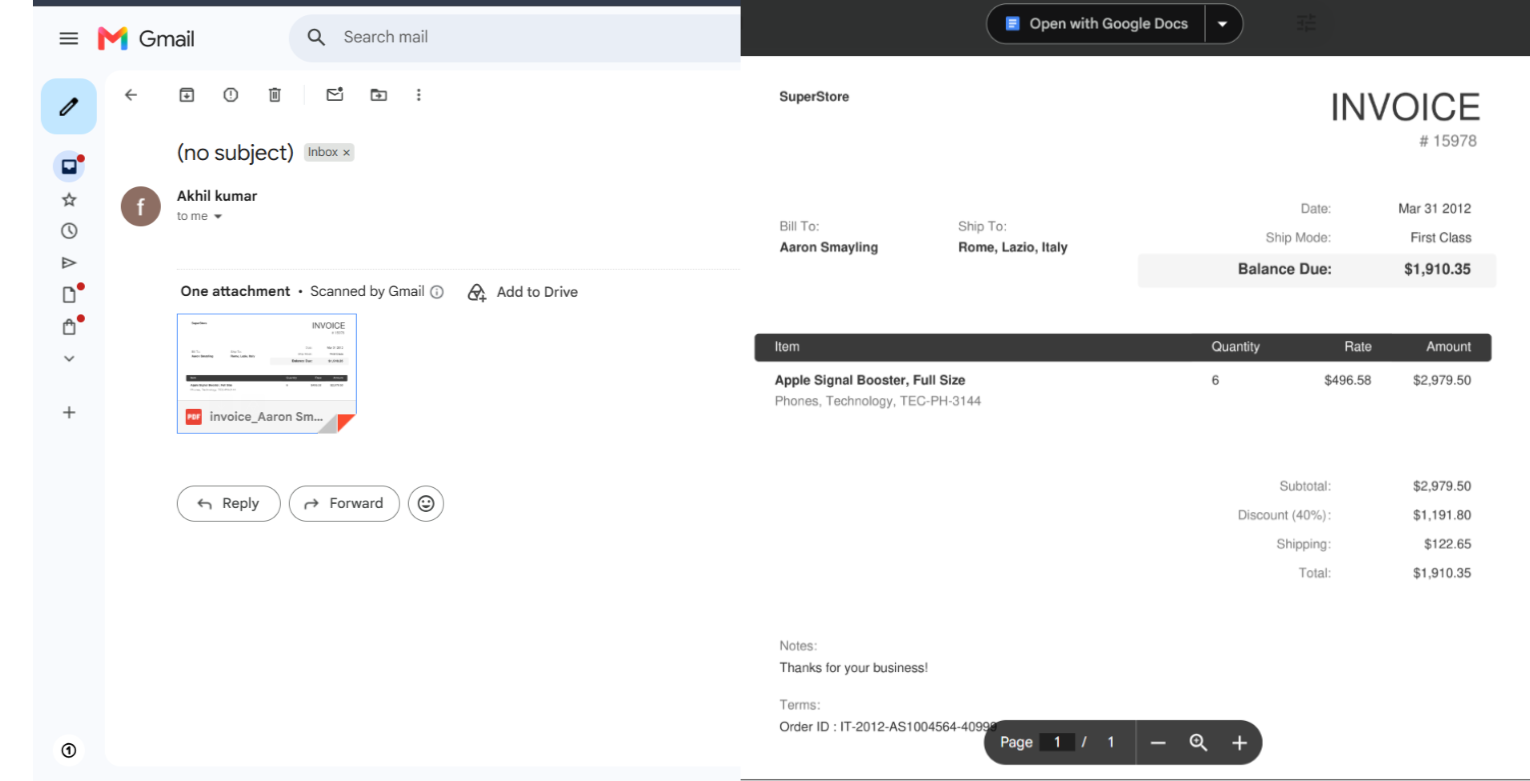This screenshot has width=1530, height=781.
Task: Mark the email as unread
Action: [335, 94]
